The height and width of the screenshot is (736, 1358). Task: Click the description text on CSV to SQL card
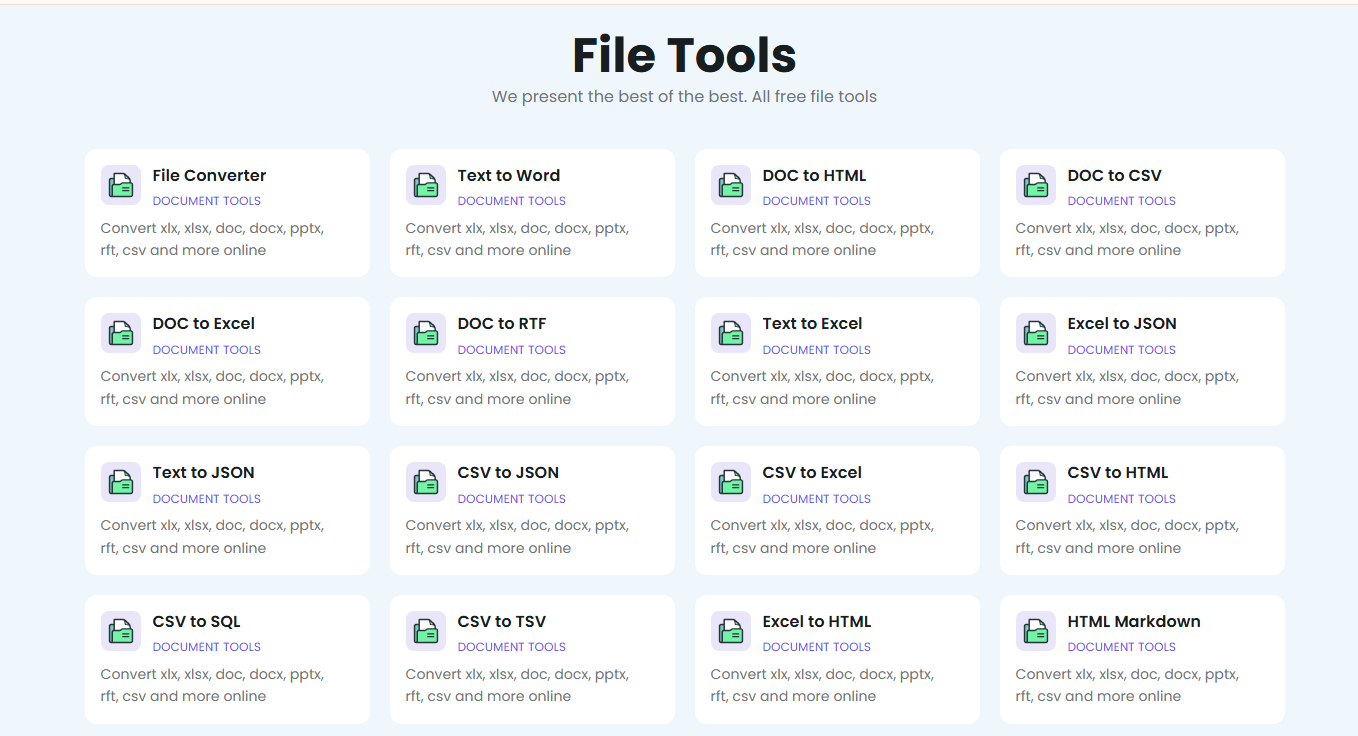click(x=212, y=685)
